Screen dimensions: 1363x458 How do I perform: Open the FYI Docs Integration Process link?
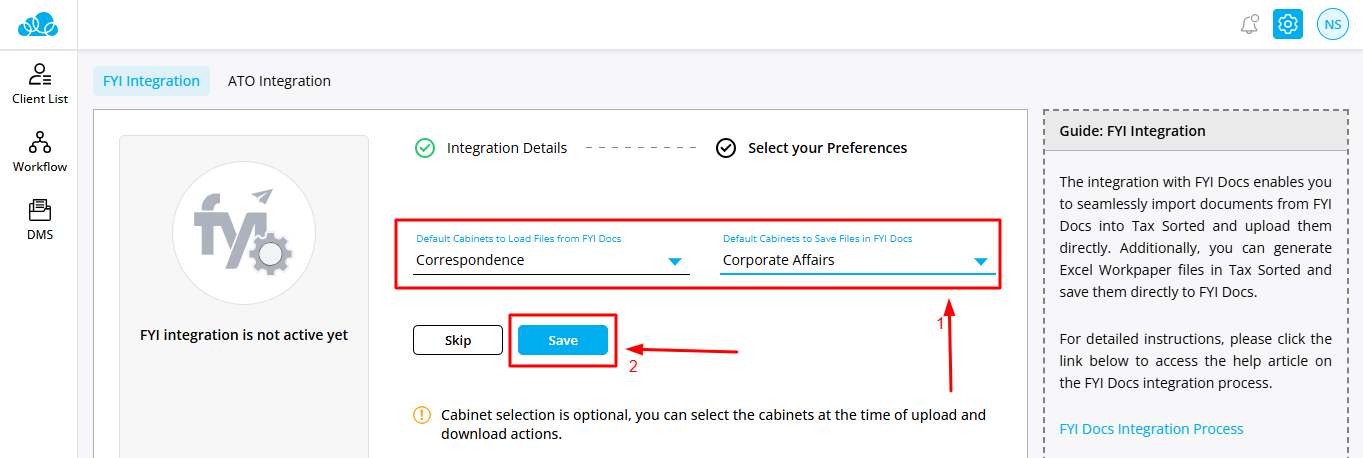pos(1151,429)
